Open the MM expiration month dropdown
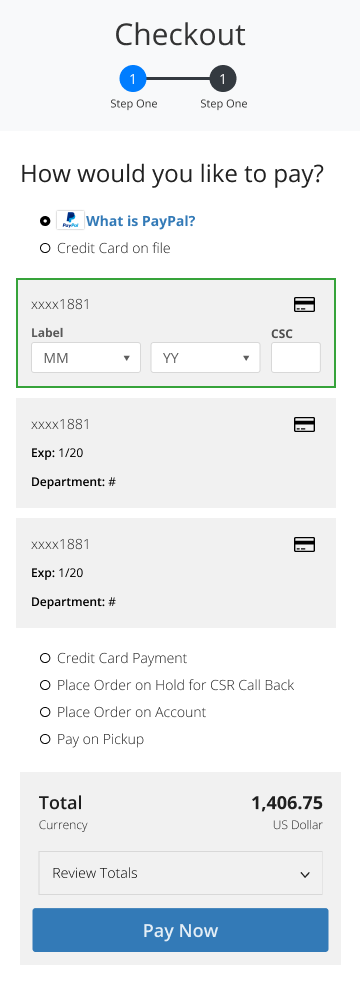Viewport: 360px width, 990px height. (86, 358)
